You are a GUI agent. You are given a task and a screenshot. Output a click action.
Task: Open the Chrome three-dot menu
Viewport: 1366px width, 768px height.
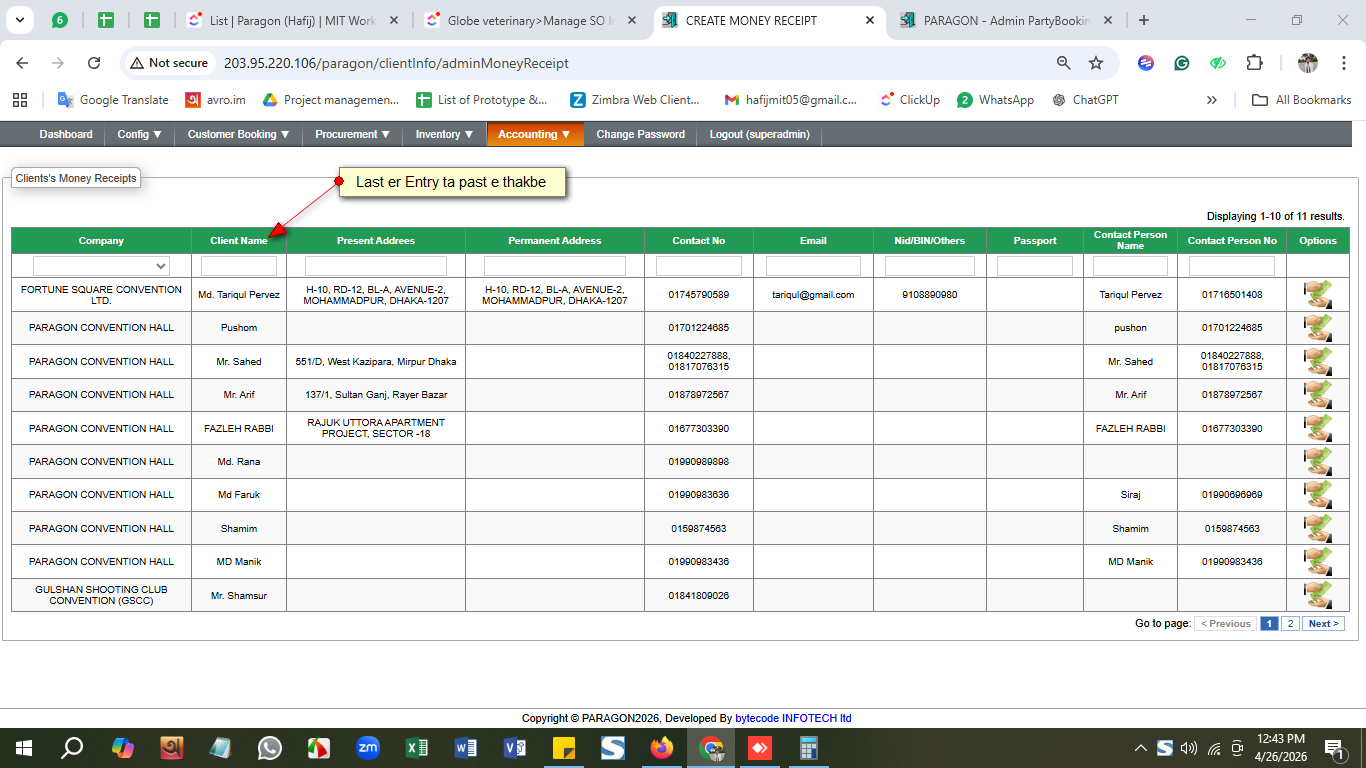pos(1343,63)
